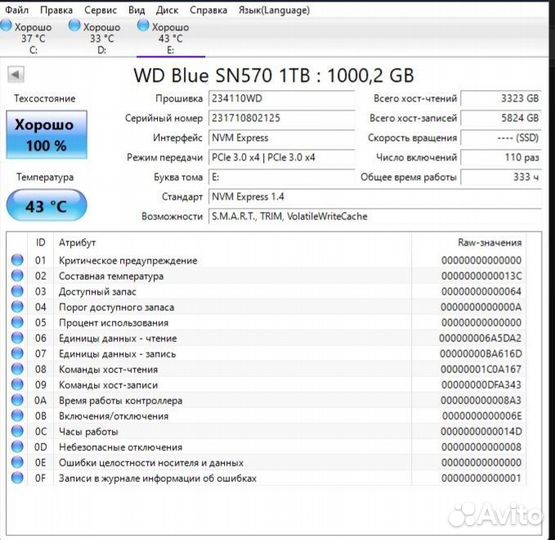The width and height of the screenshot is (555, 540).
Task: Select the D: drive status icon
Action: point(74,25)
